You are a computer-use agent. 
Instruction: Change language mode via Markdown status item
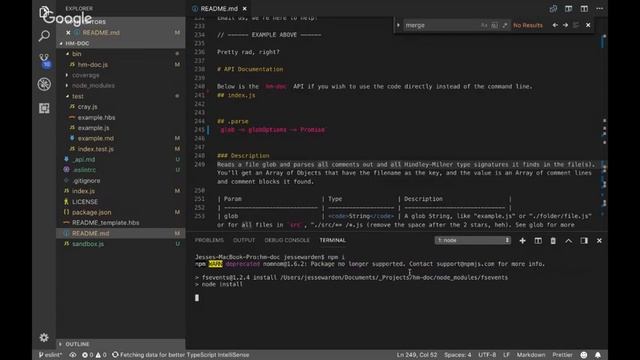coord(531,355)
